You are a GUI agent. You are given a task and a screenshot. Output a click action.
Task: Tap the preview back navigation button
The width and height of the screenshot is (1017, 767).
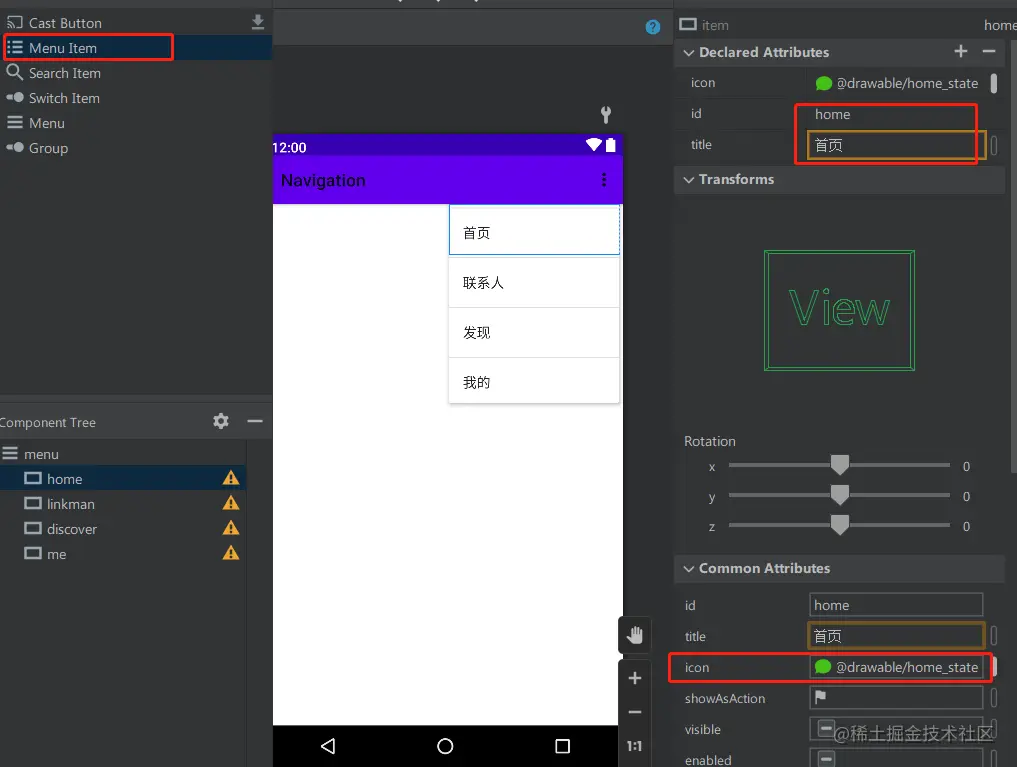[328, 746]
